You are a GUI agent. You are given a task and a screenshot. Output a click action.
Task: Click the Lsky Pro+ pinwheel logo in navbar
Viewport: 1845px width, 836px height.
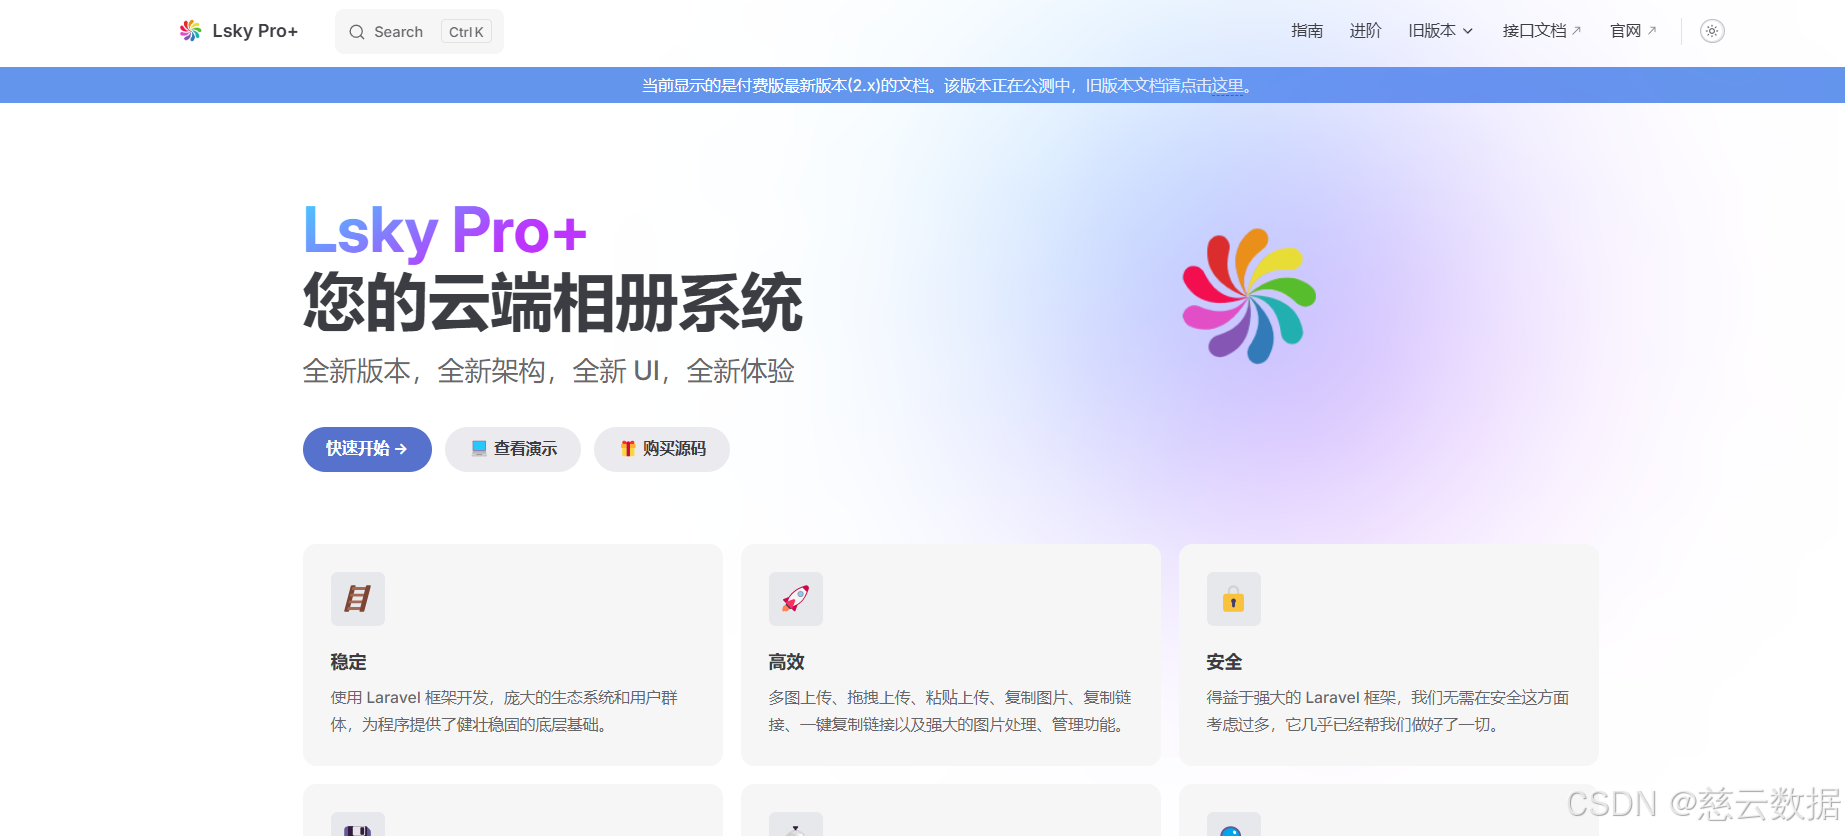tap(190, 31)
